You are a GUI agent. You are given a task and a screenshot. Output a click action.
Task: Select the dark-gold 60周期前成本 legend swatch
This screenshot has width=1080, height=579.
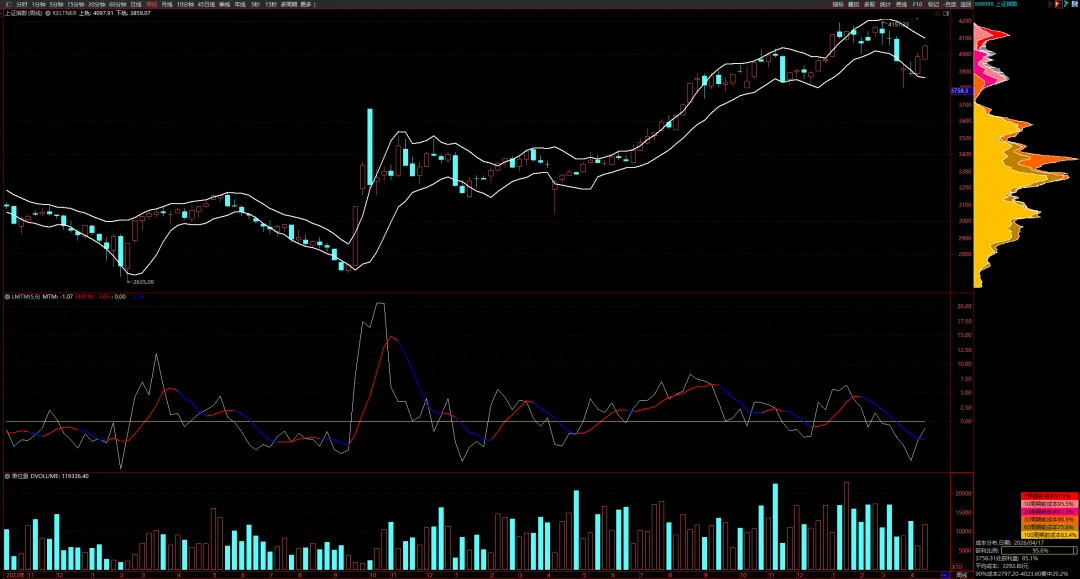coord(1050,527)
